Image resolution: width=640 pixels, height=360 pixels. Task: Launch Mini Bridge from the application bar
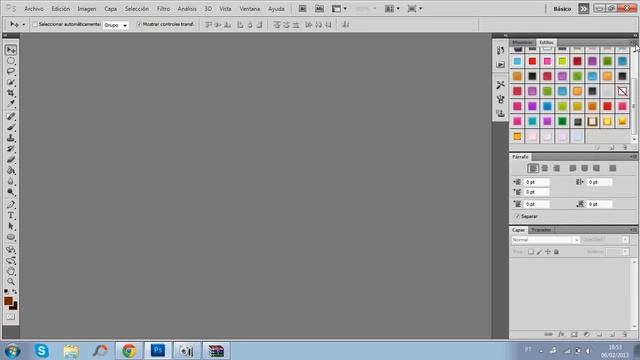point(319,9)
